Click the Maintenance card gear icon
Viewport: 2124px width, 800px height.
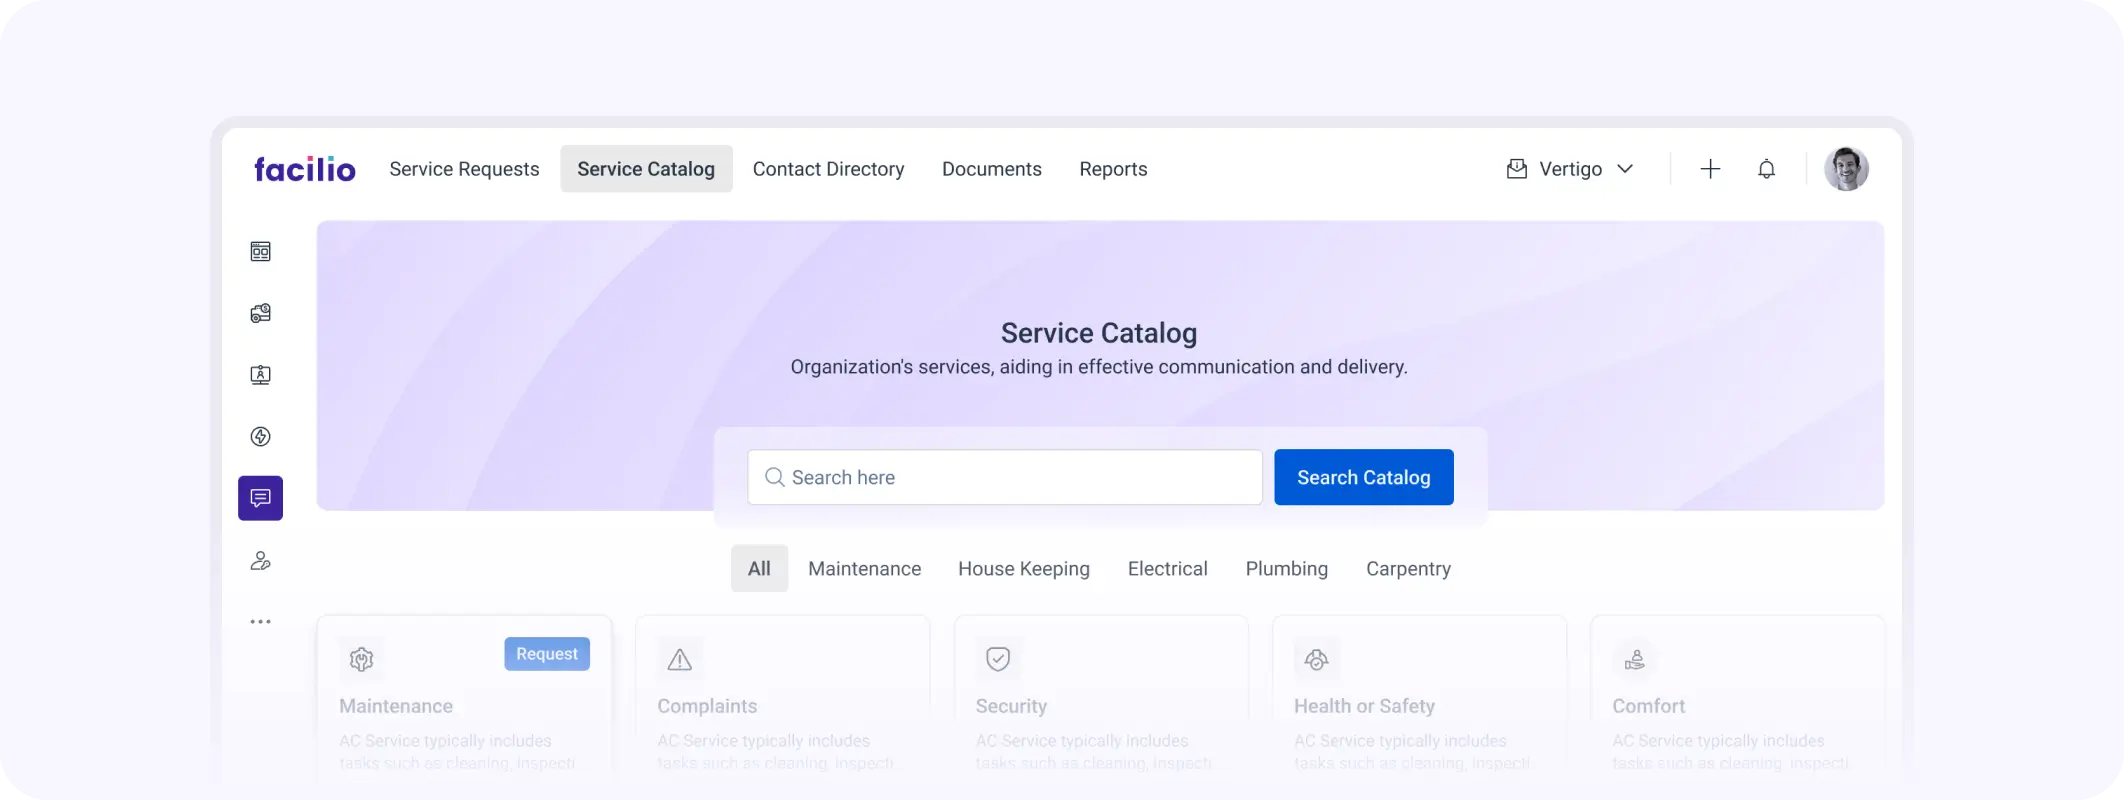[x=362, y=659]
